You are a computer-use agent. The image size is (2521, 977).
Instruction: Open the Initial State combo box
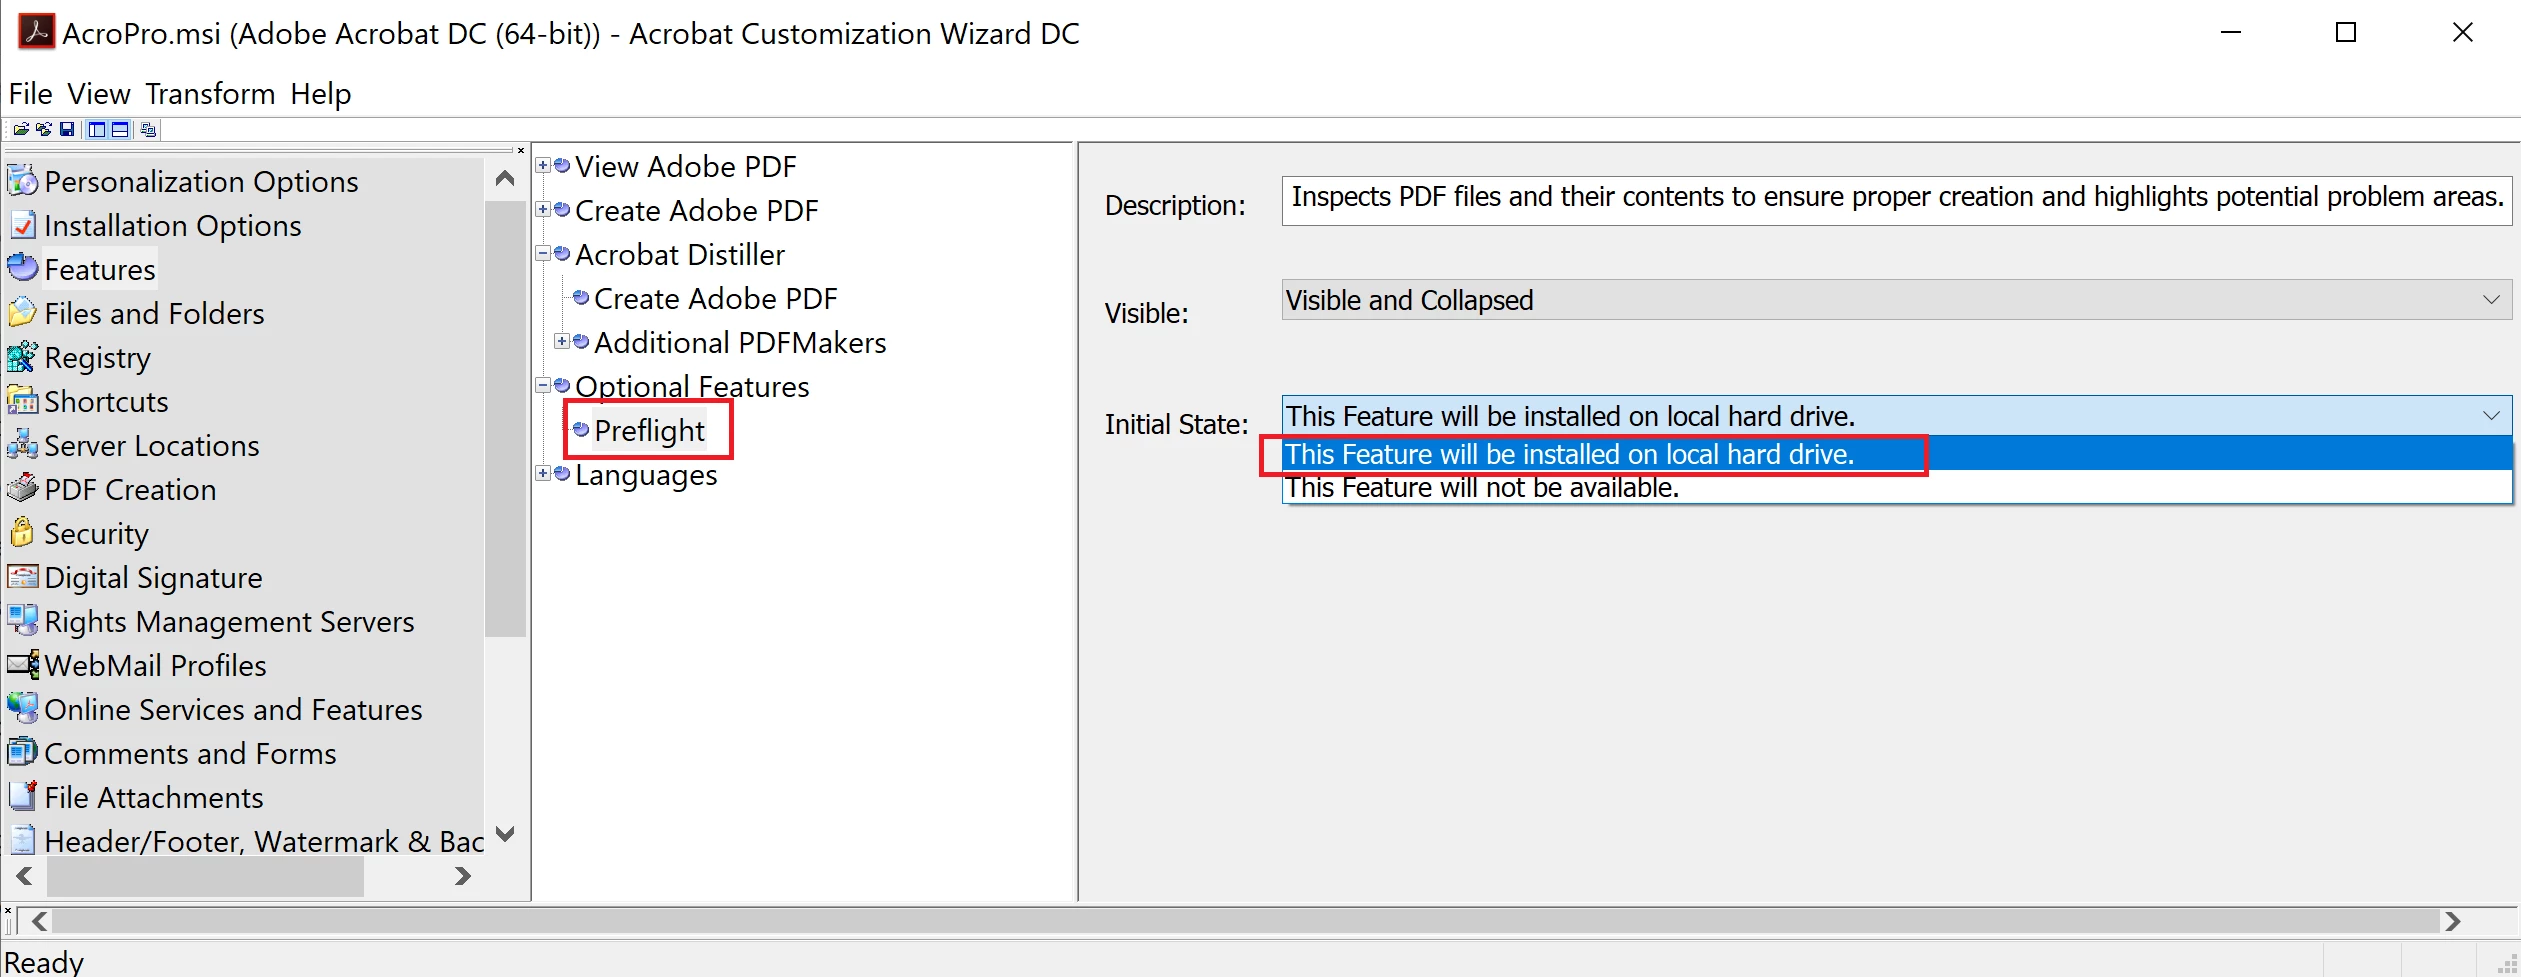pos(1896,415)
